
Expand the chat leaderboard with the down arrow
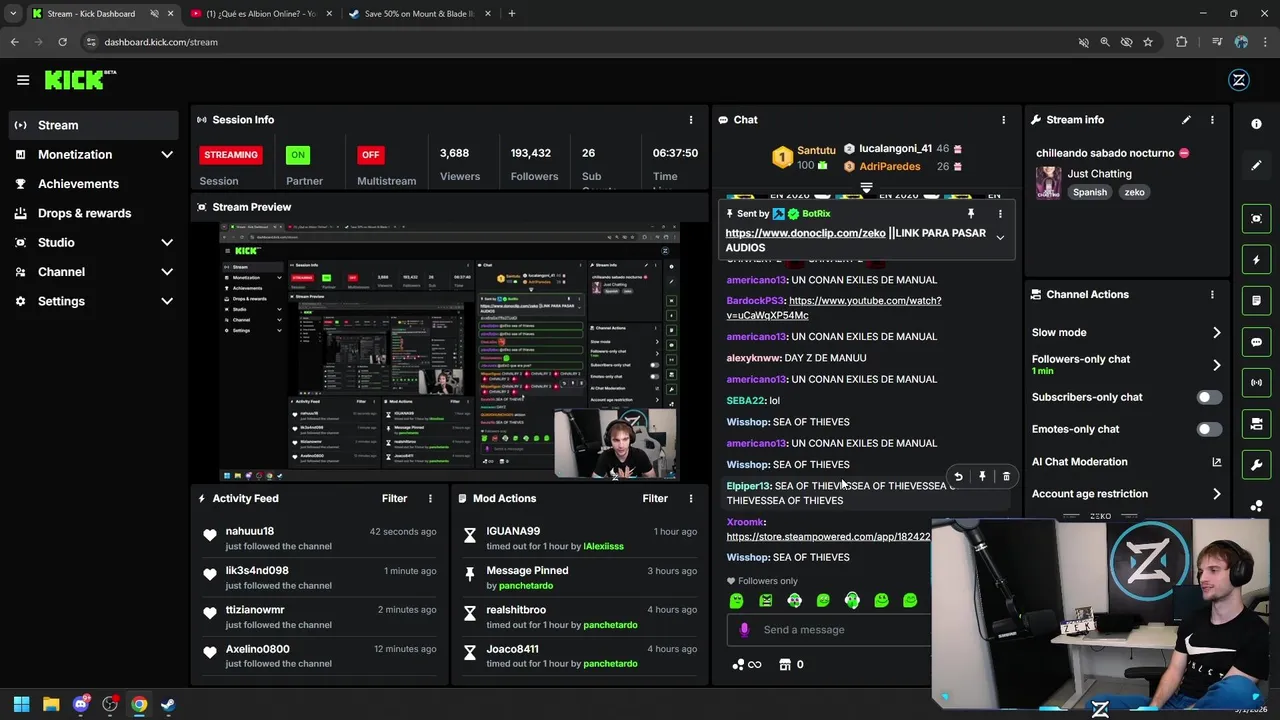pos(867,187)
